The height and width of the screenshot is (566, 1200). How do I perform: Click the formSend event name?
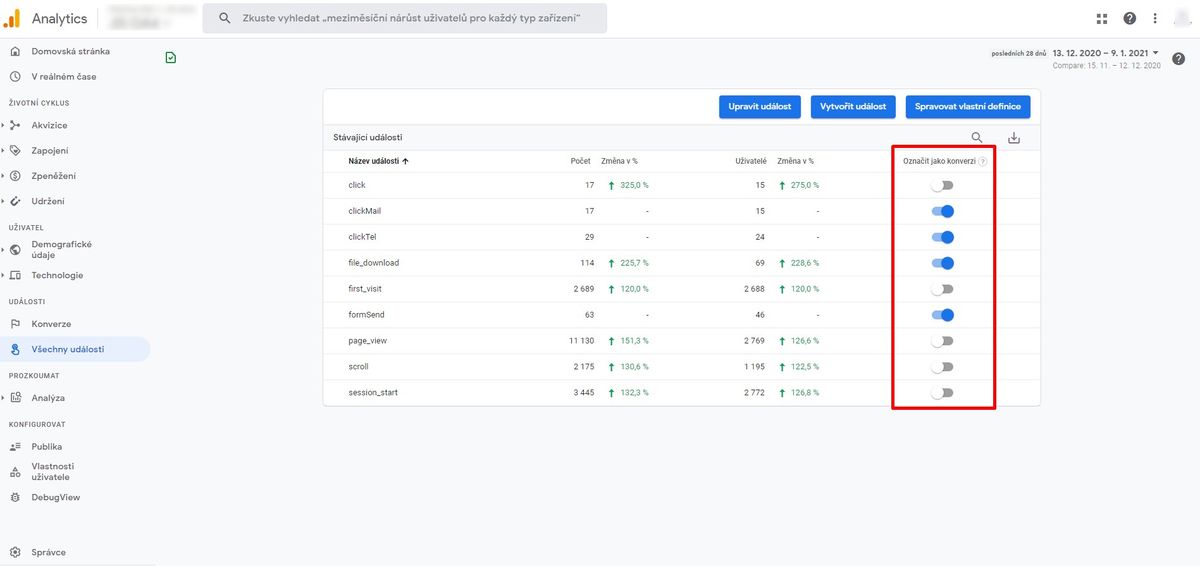coord(366,315)
